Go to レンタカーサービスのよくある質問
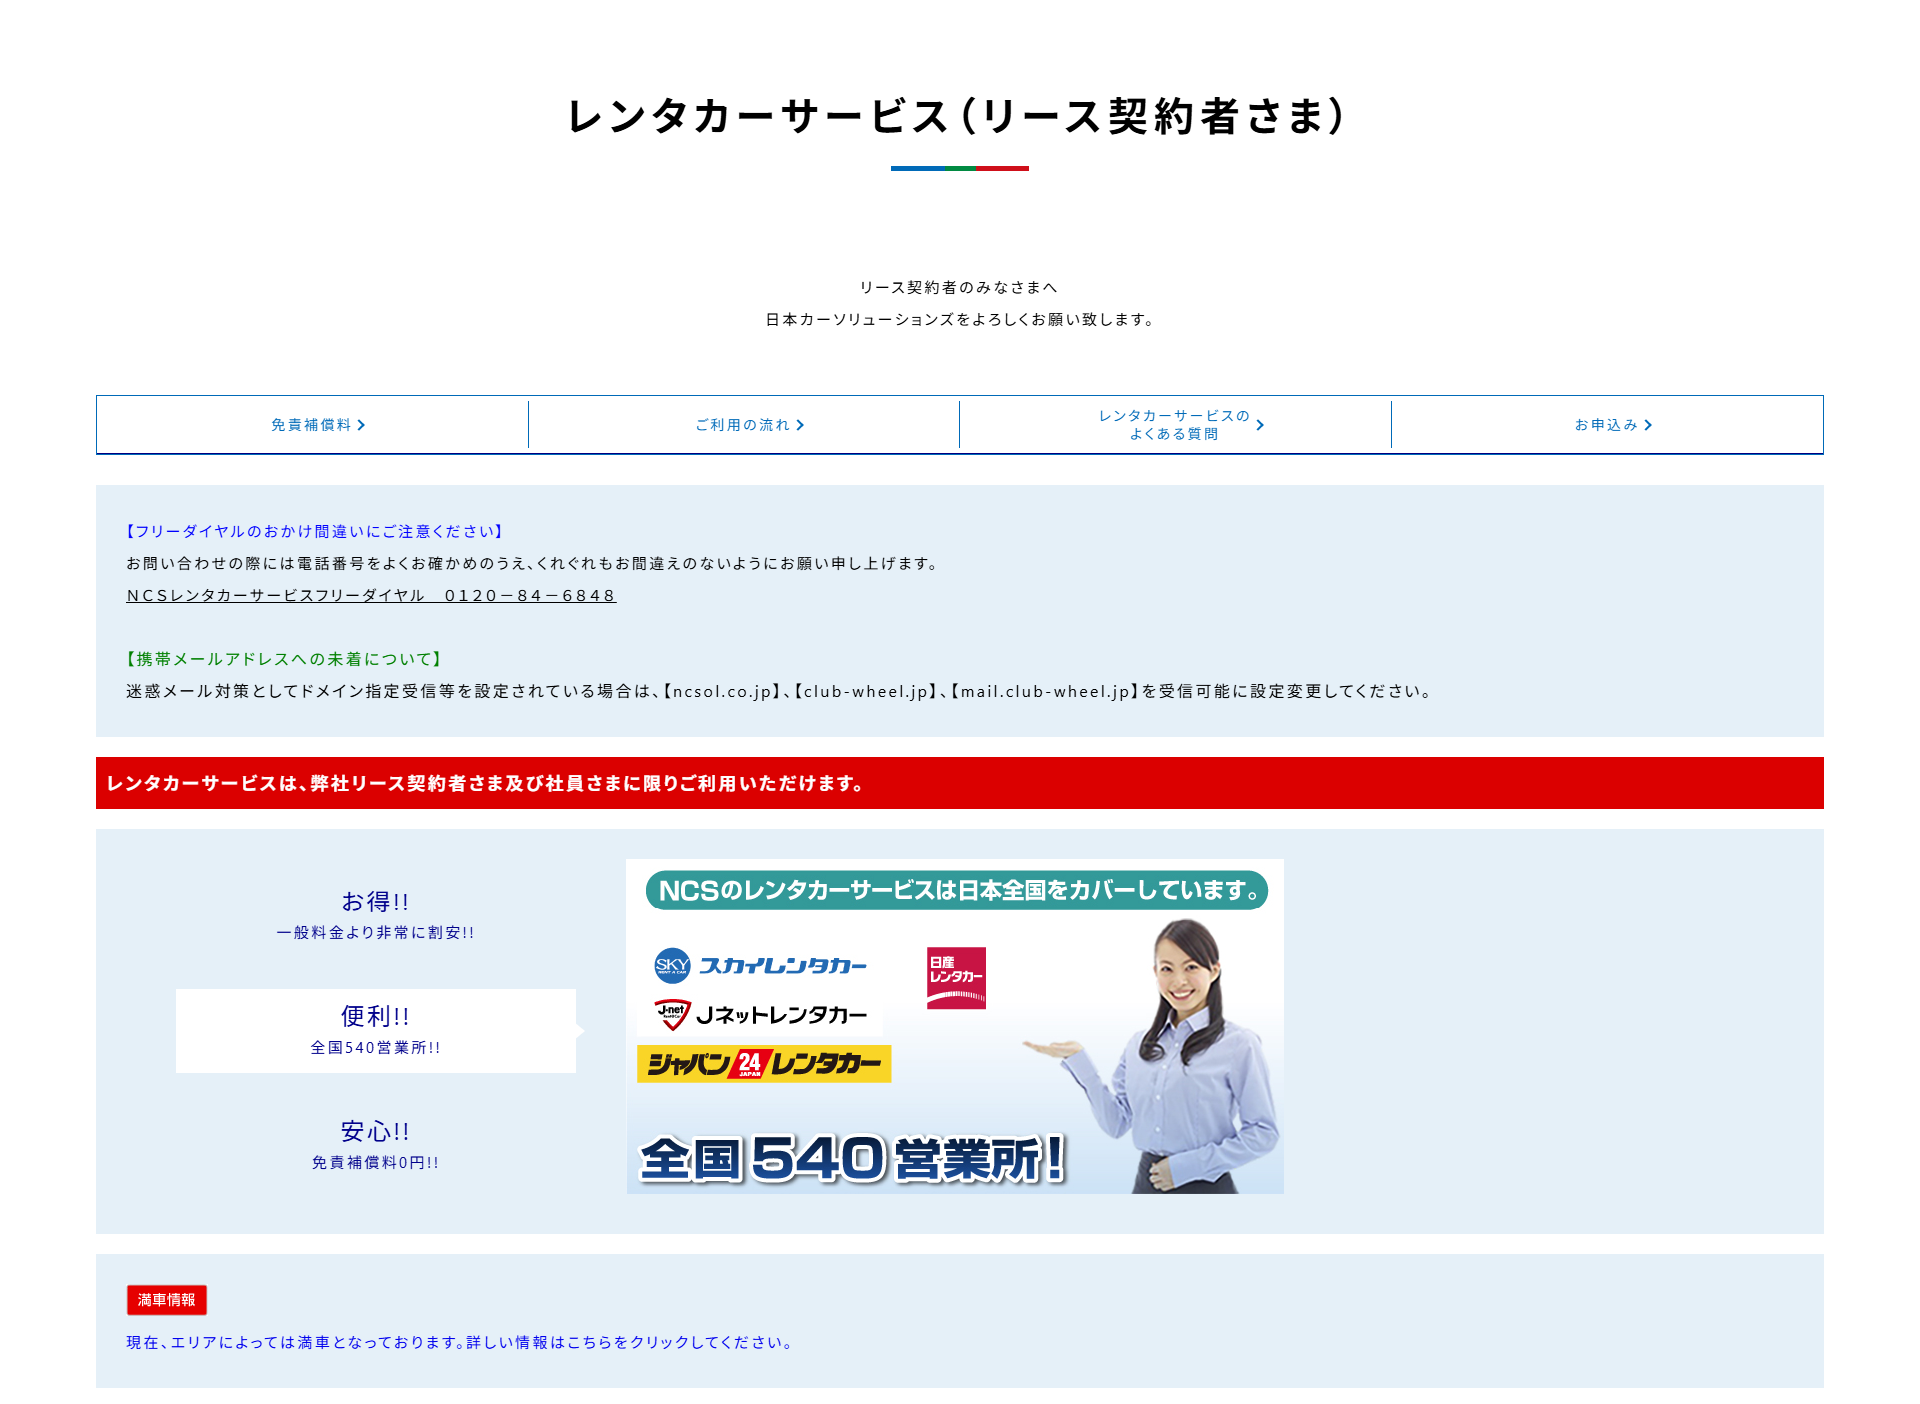The height and width of the screenshot is (1404, 1920). pyautogui.click(x=1175, y=425)
